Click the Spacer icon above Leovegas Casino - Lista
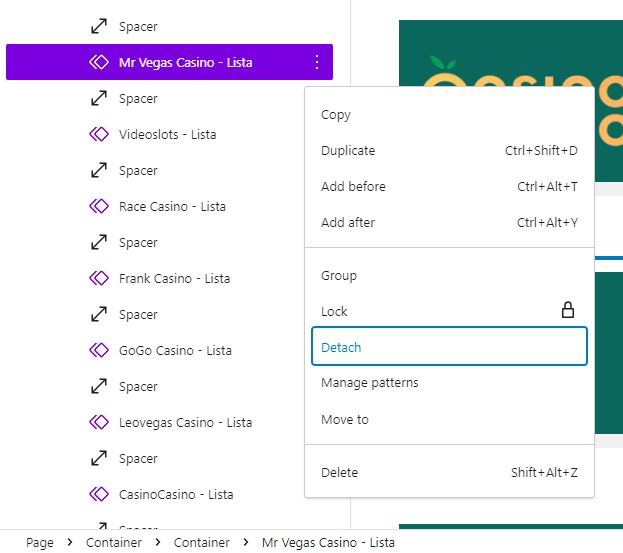This screenshot has width=623, height=553. 99,386
